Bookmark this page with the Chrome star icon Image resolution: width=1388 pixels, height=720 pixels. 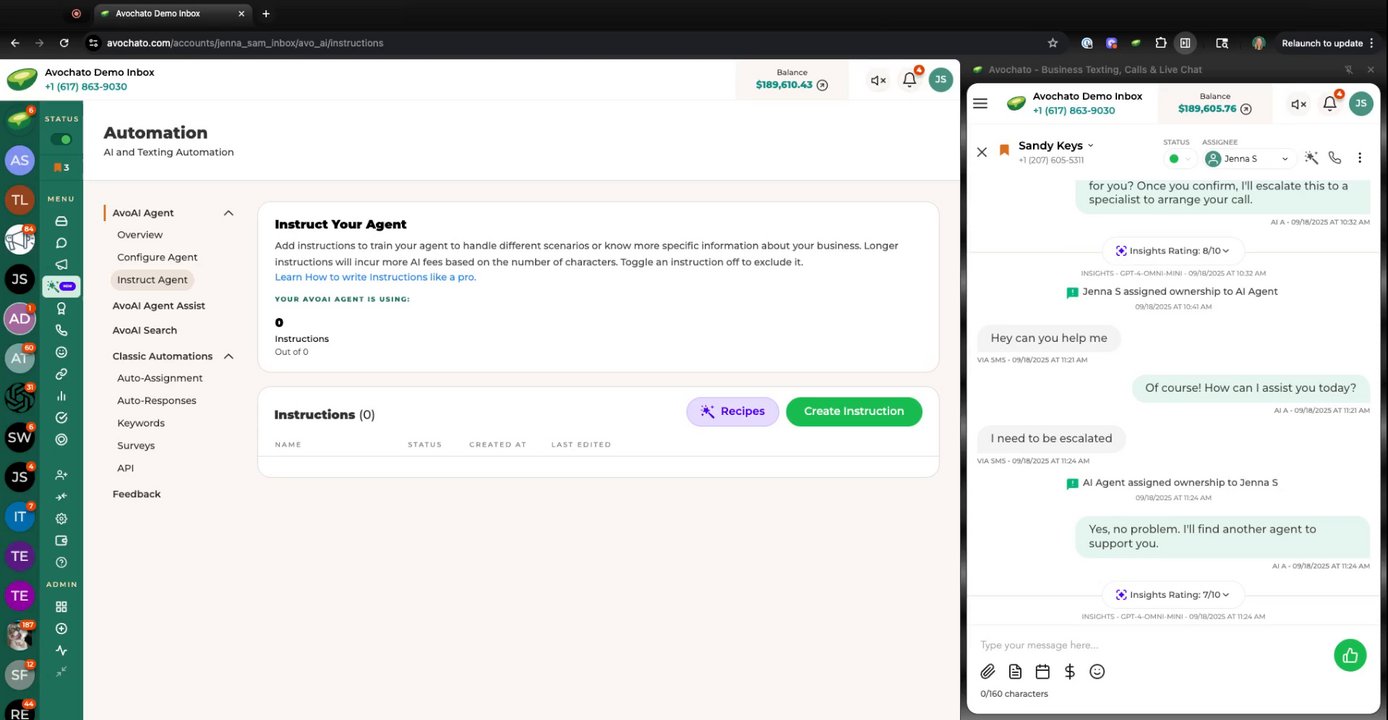(1052, 43)
